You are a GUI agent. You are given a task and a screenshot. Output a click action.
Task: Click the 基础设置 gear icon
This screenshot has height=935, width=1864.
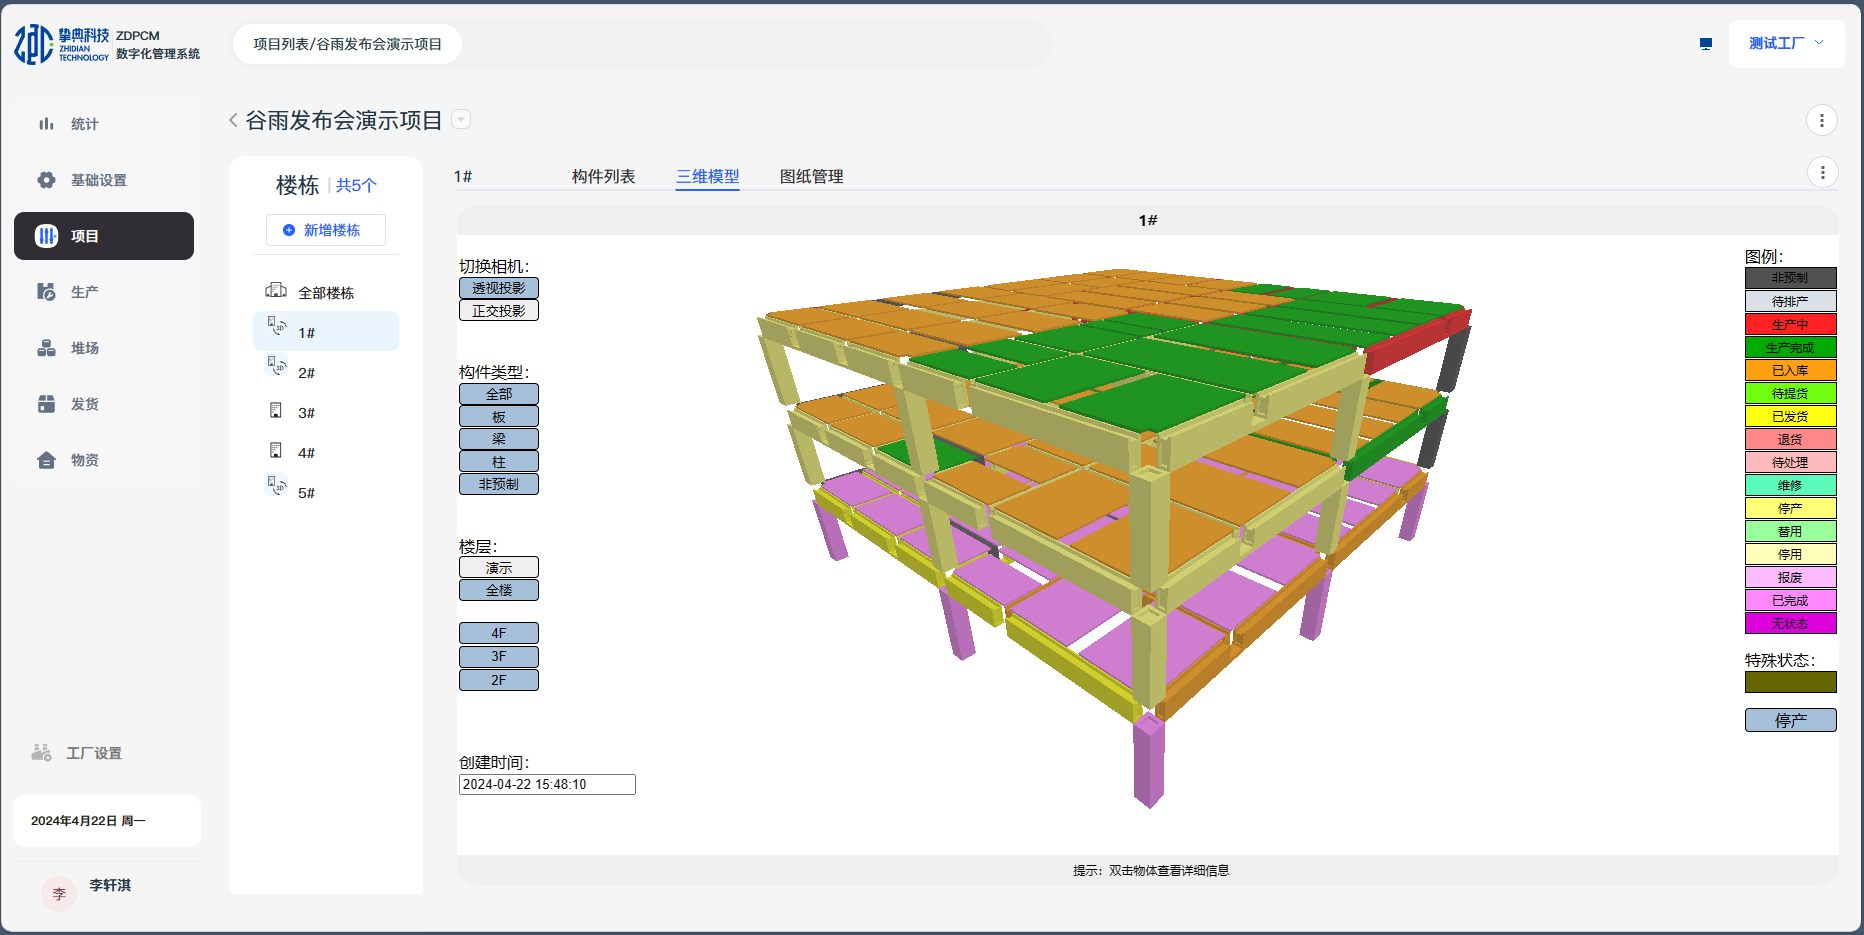pos(46,180)
